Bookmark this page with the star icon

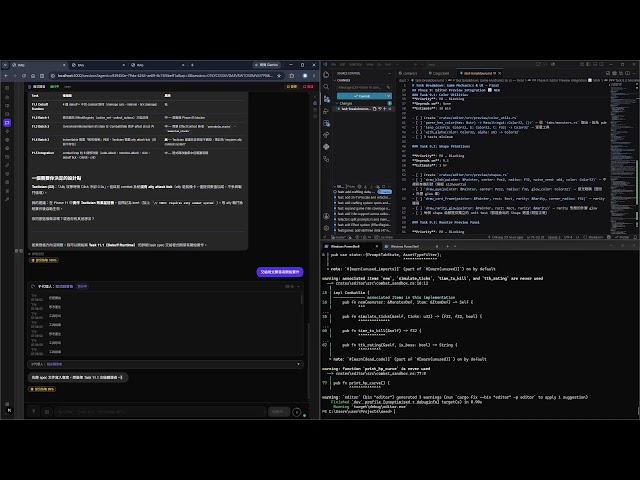tap(279, 76)
